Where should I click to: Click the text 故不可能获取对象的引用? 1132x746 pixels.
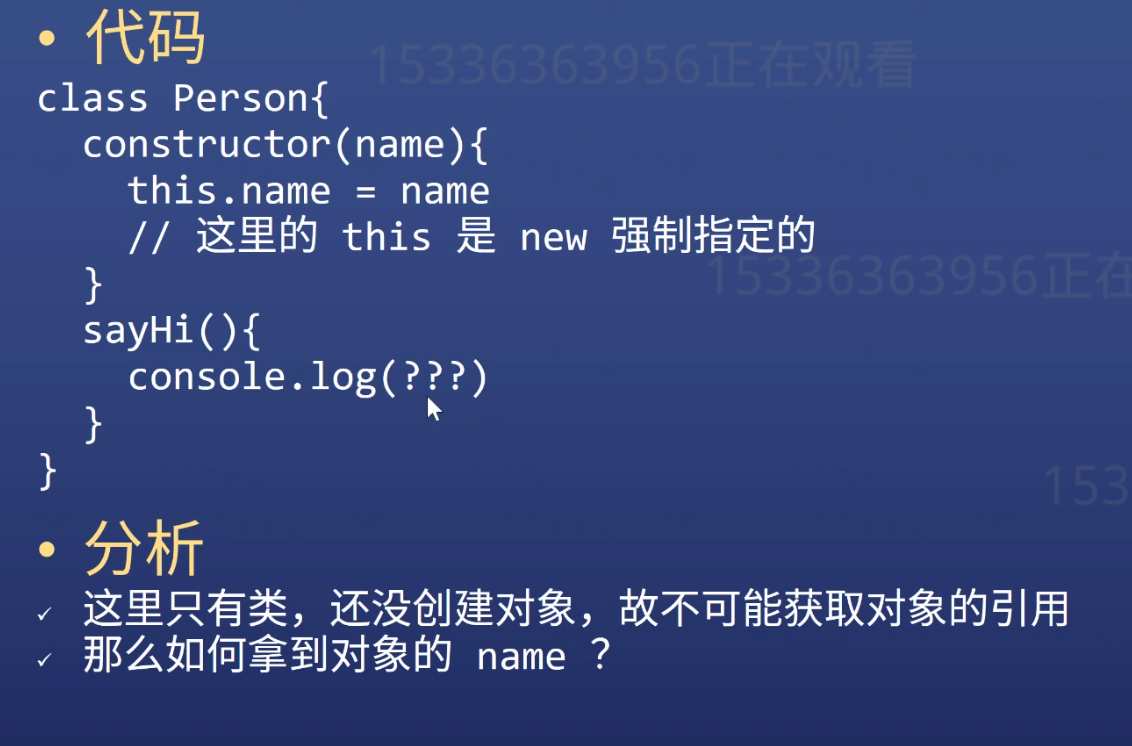(x=843, y=609)
